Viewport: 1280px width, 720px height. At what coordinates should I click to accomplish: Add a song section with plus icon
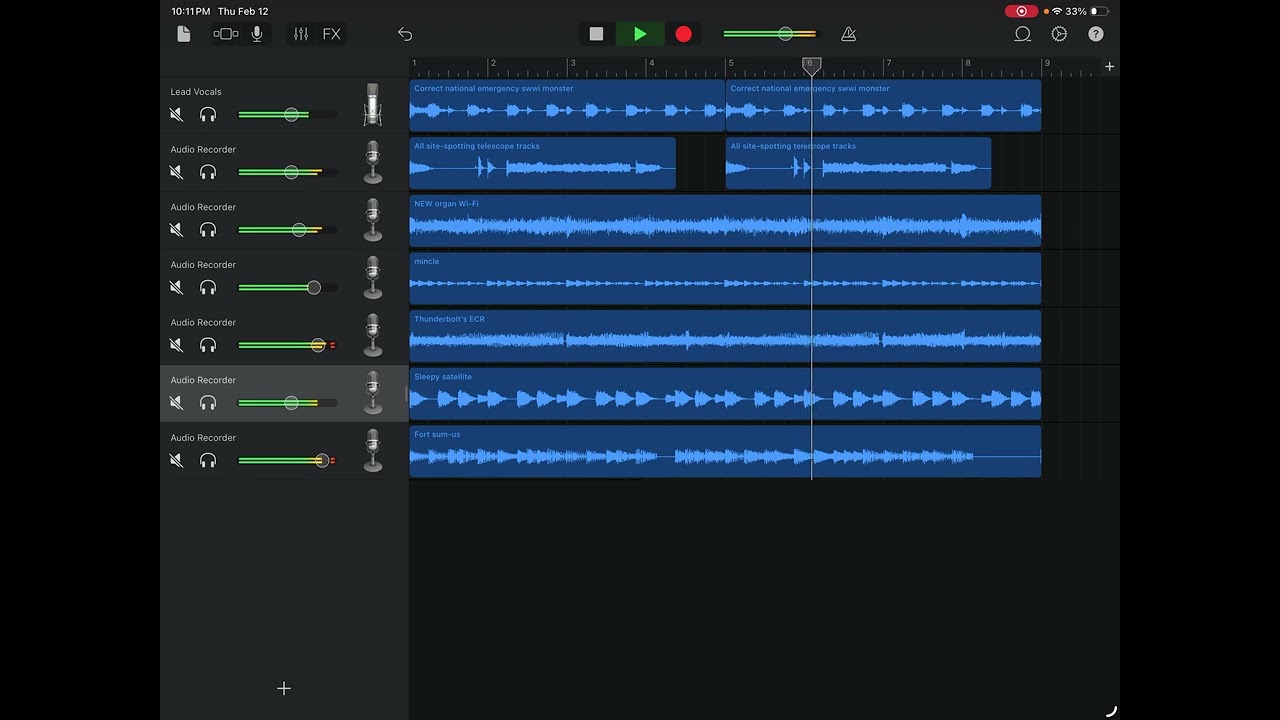click(1109, 67)
